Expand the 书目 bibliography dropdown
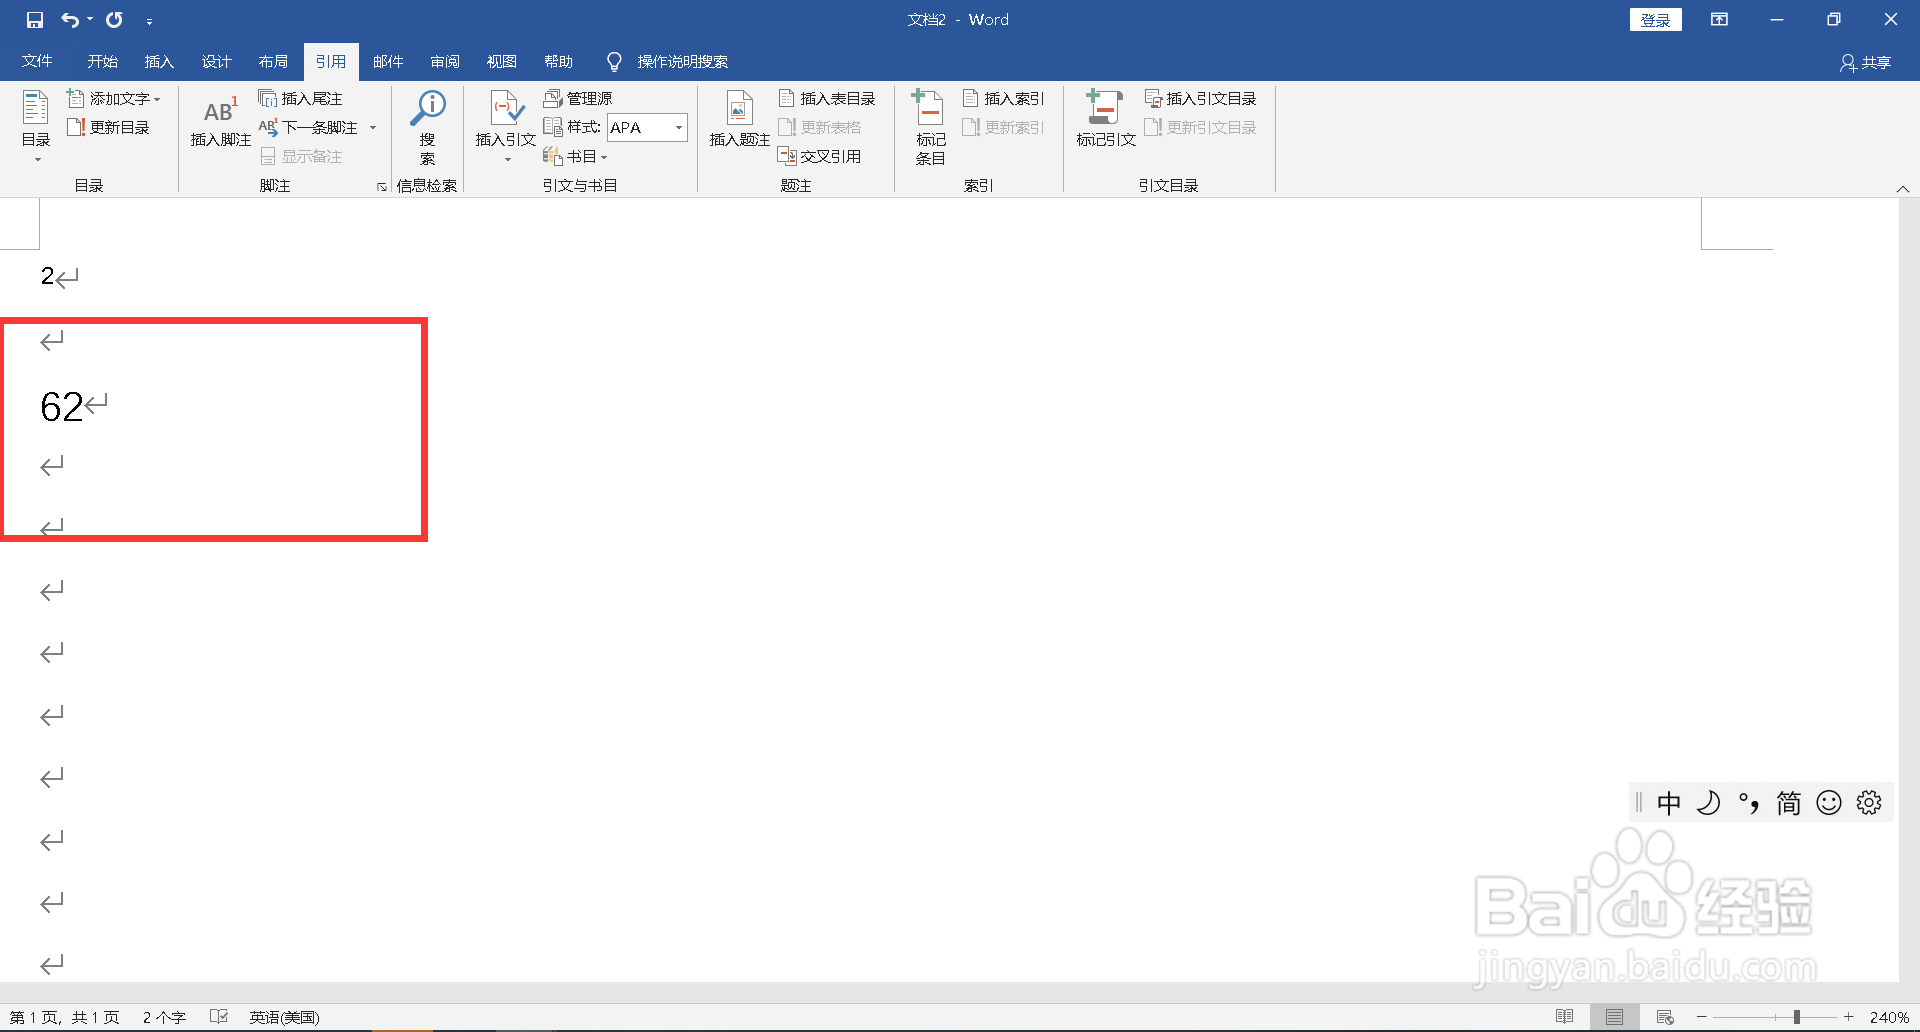The image size is (1920, 1032). (576, 156)
